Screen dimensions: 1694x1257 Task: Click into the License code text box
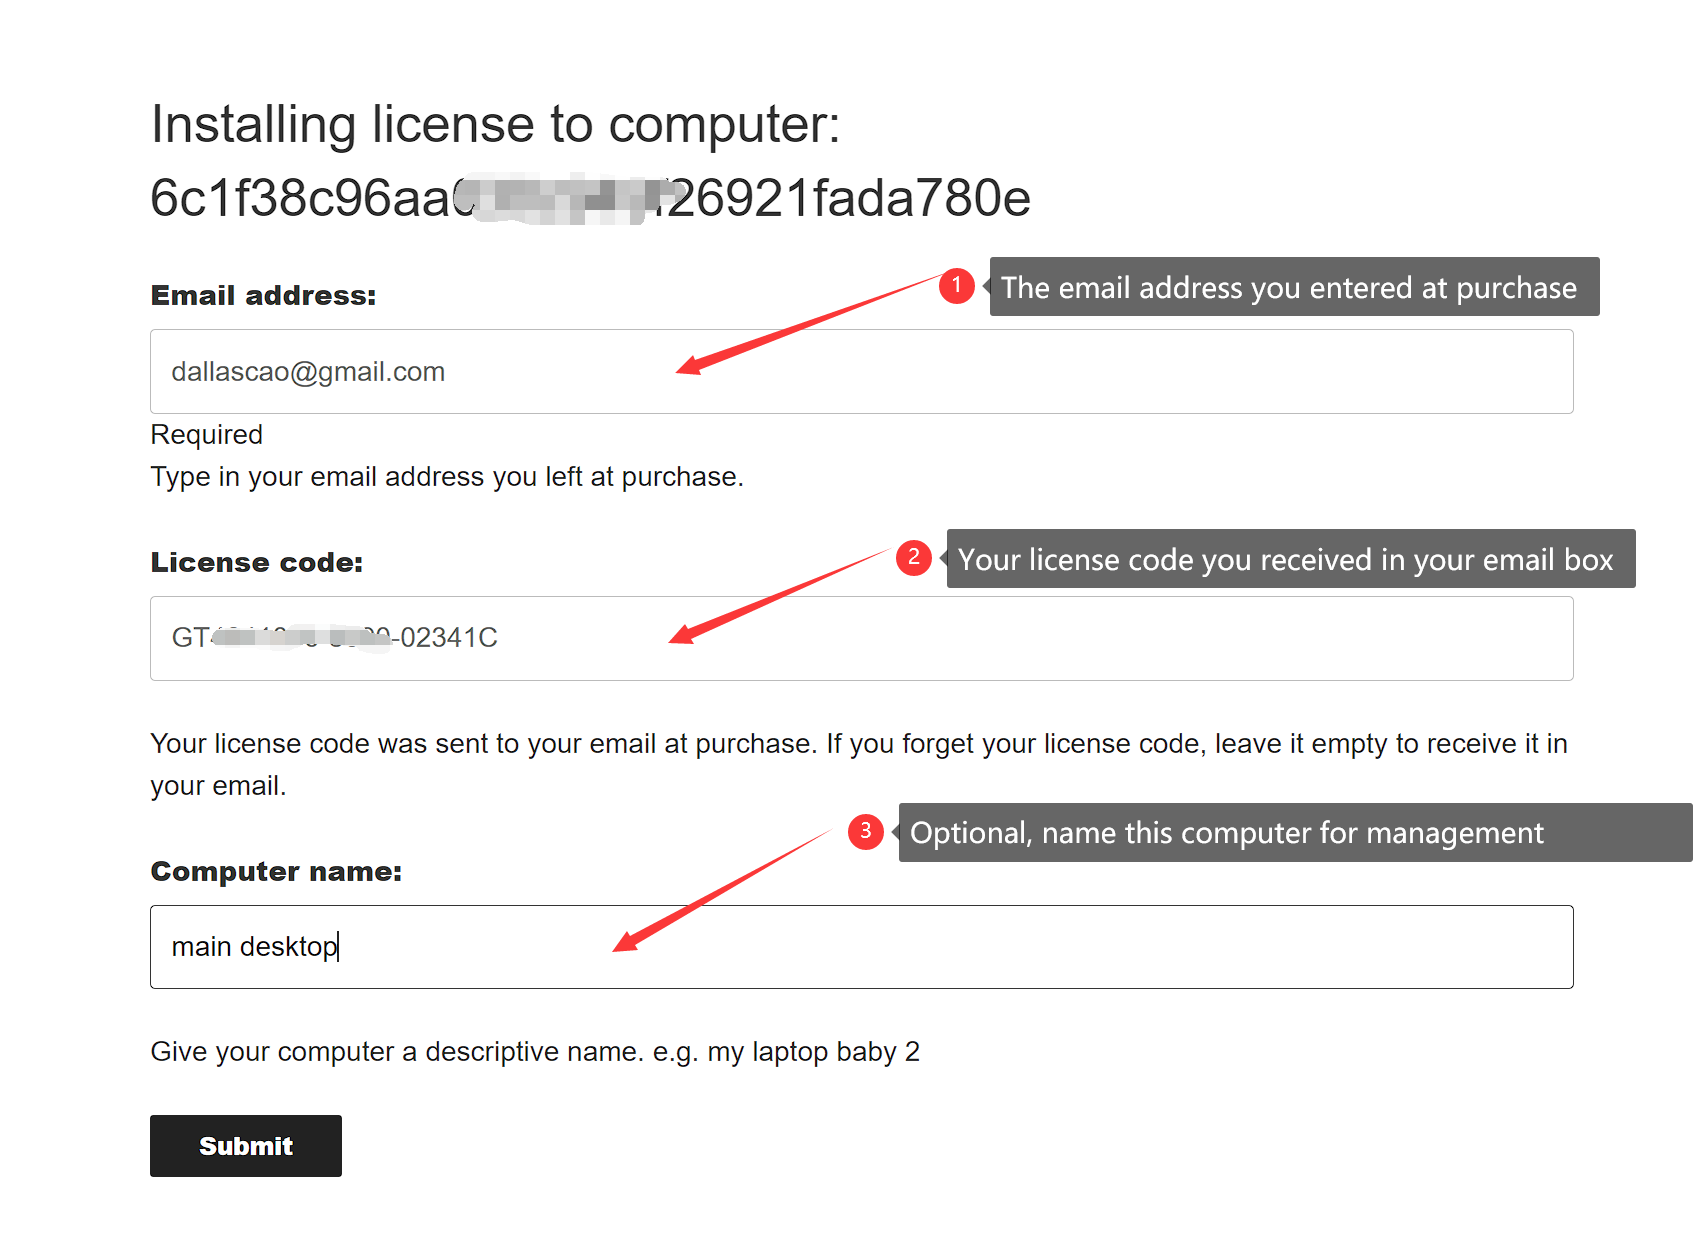(x=1000, y=639)
